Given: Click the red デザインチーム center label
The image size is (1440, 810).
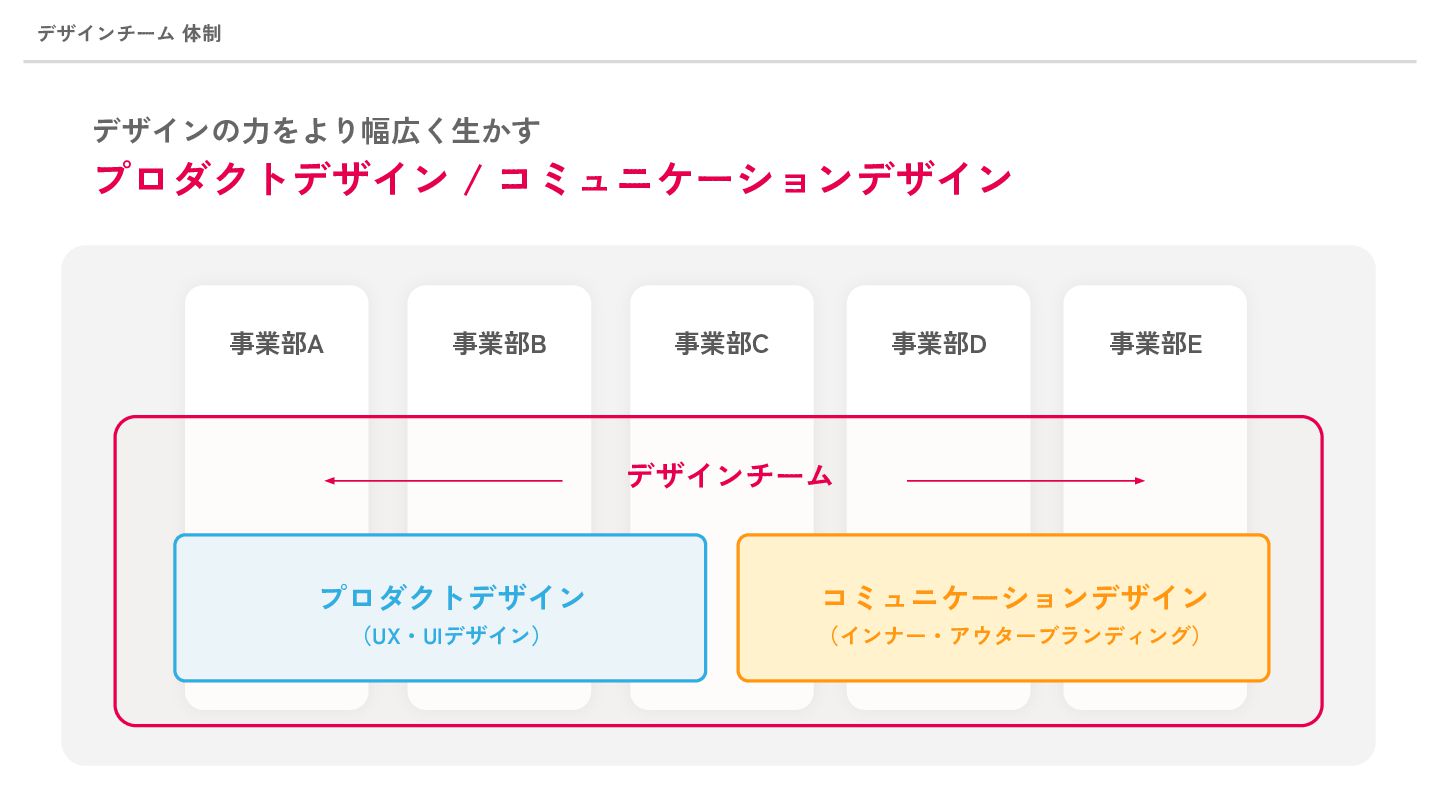Looking at the screenshot, I should (x=730, y=476).
